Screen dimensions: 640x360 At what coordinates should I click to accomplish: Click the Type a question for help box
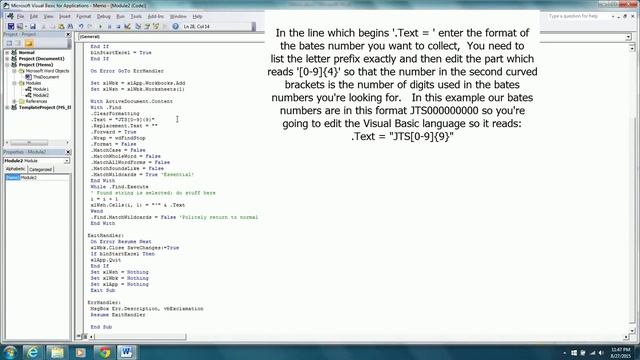point(578,16)
